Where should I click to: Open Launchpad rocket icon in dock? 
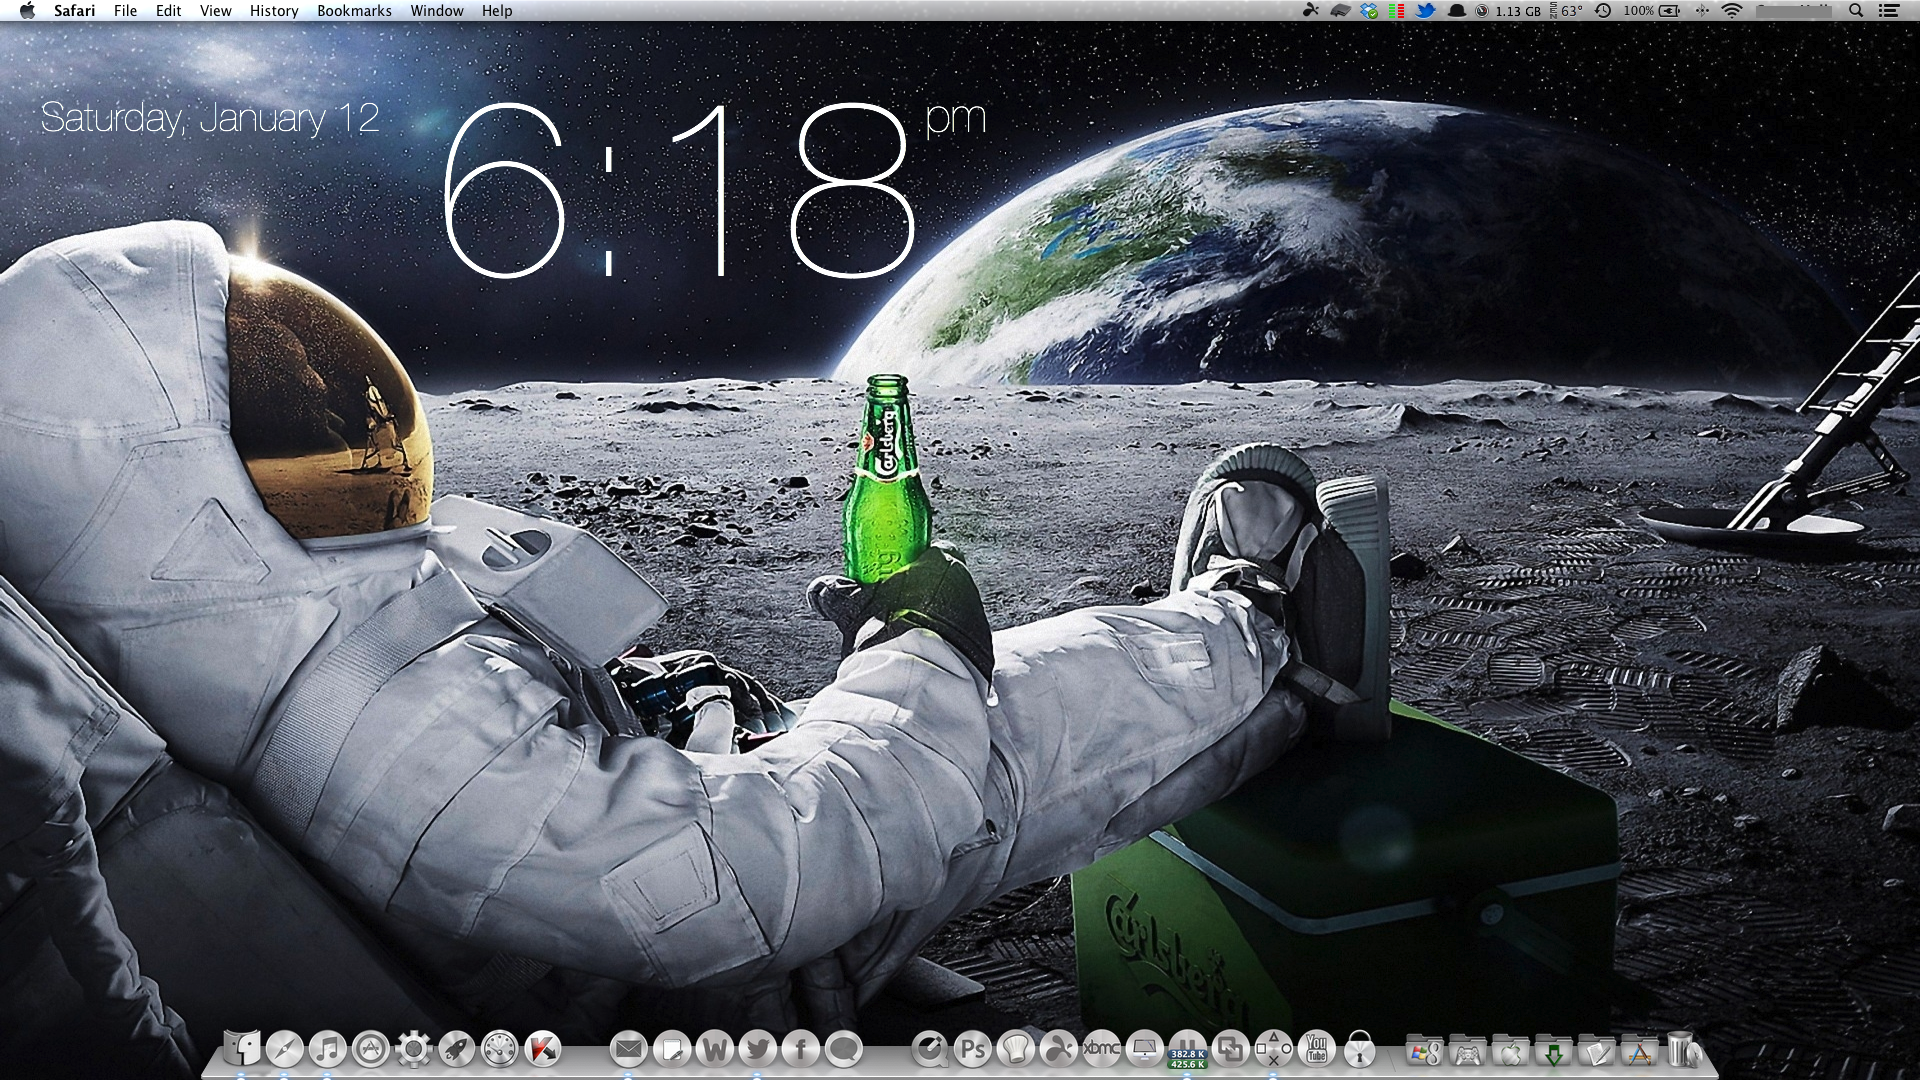457,1049
